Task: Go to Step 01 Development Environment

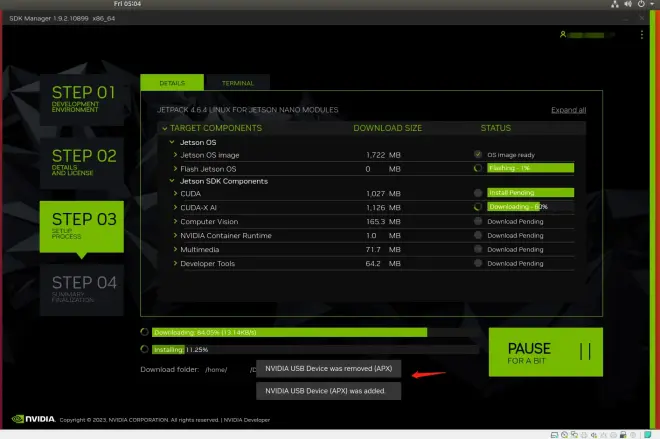Action: point(82,100)
